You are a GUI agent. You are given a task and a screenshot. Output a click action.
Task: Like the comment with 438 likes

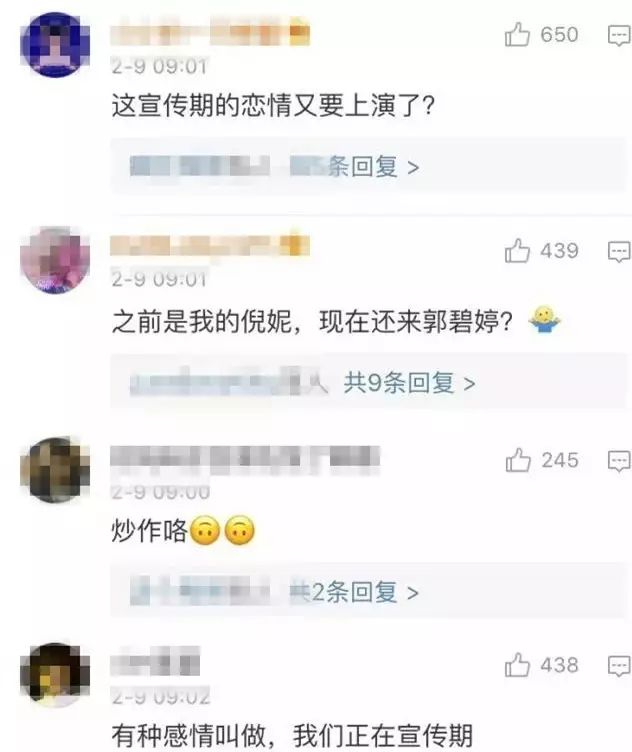[517, 665]
